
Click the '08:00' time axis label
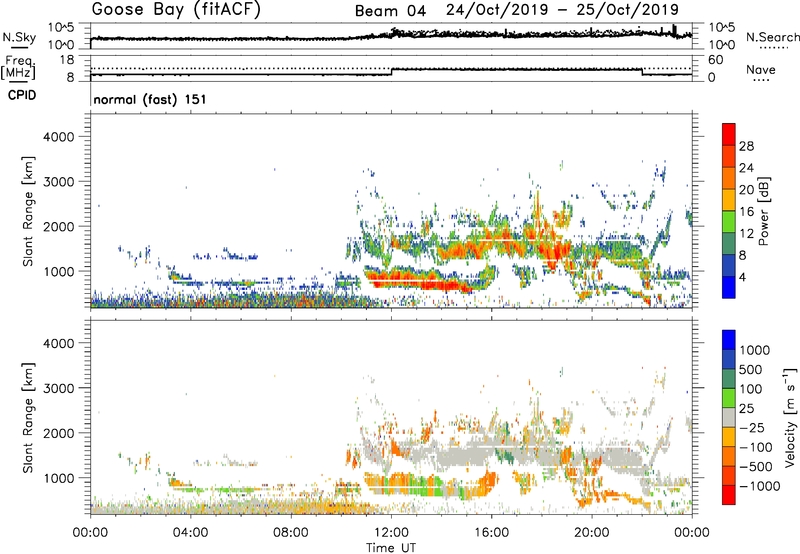click(291, 533)
